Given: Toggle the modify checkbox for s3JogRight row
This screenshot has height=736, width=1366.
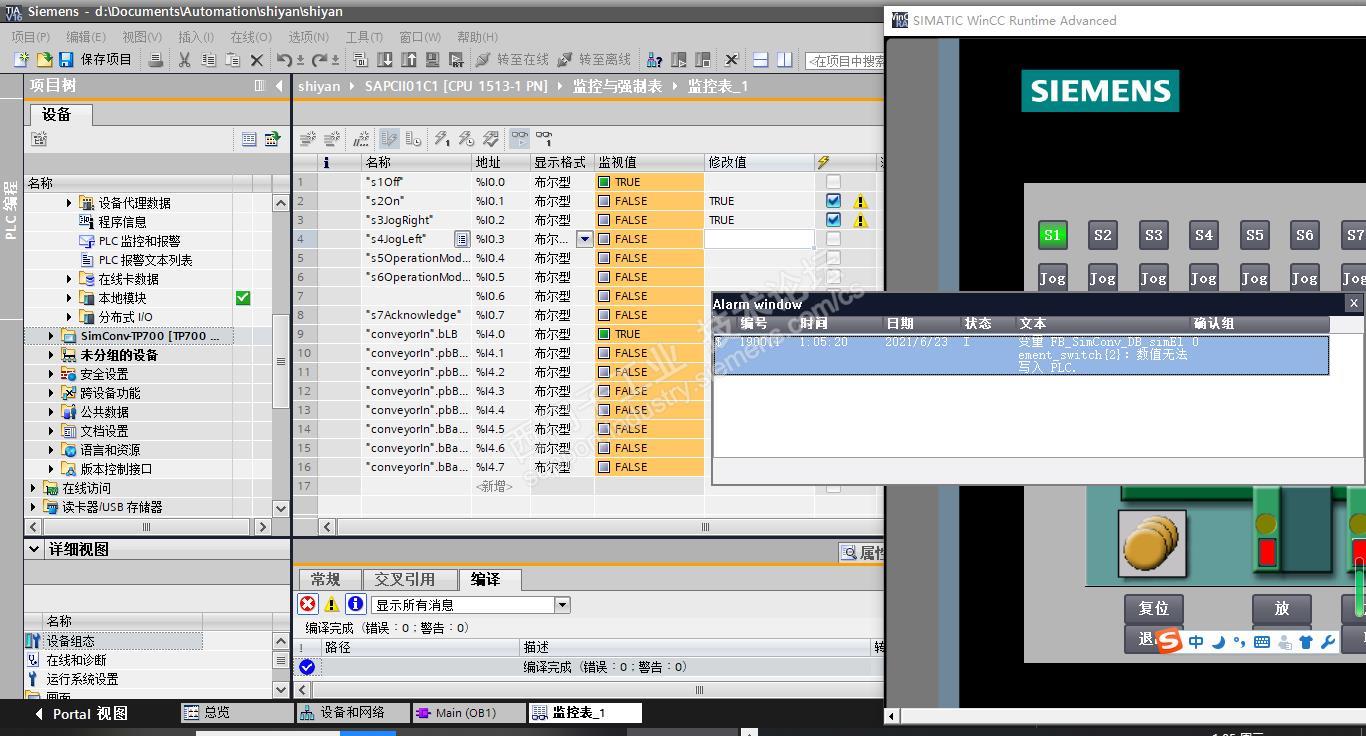Looking at the screenshot, I should [x=833, y=220].
